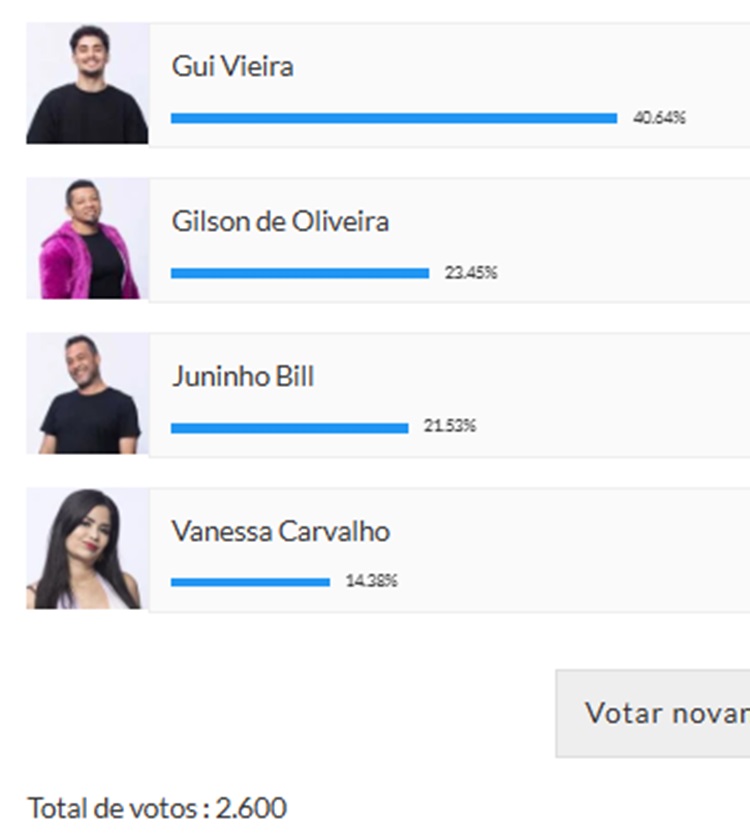The width and height of the screenshot is (750, 833).
Task: Click Gui Vieira's photo thumbnail
Action: (88, 83)
